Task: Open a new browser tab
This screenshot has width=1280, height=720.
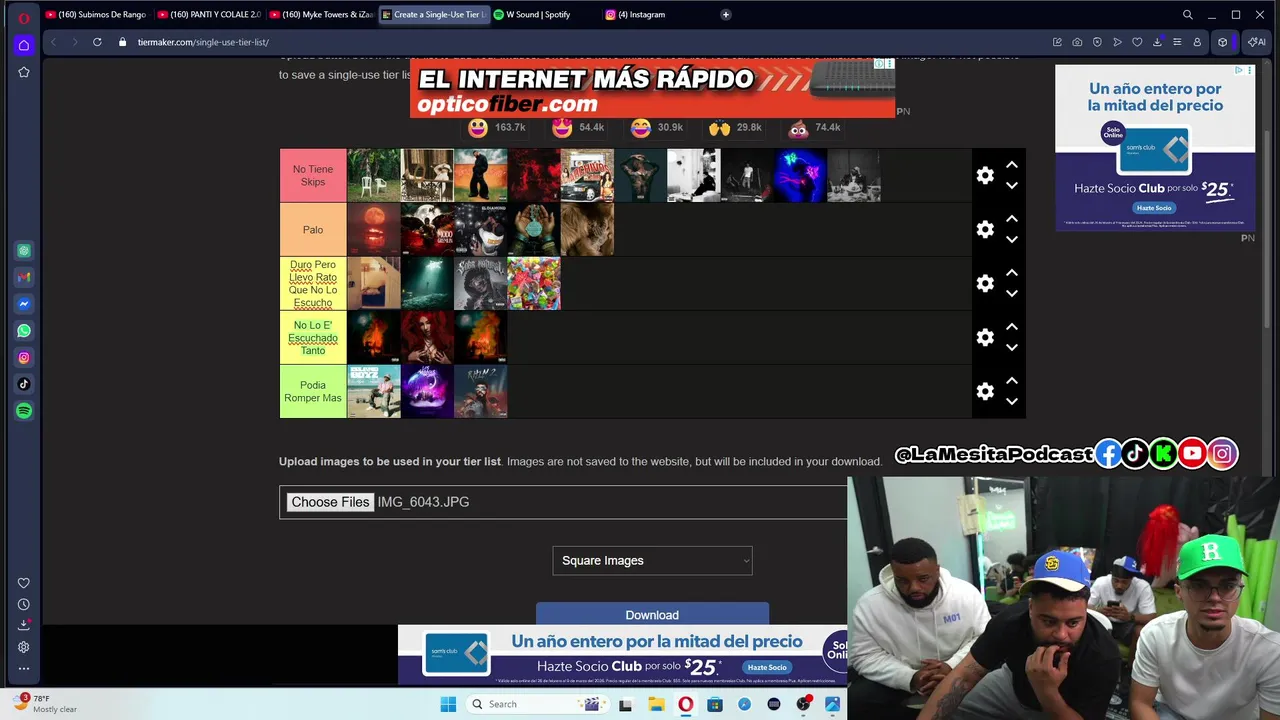Action: tap(726, 15)
